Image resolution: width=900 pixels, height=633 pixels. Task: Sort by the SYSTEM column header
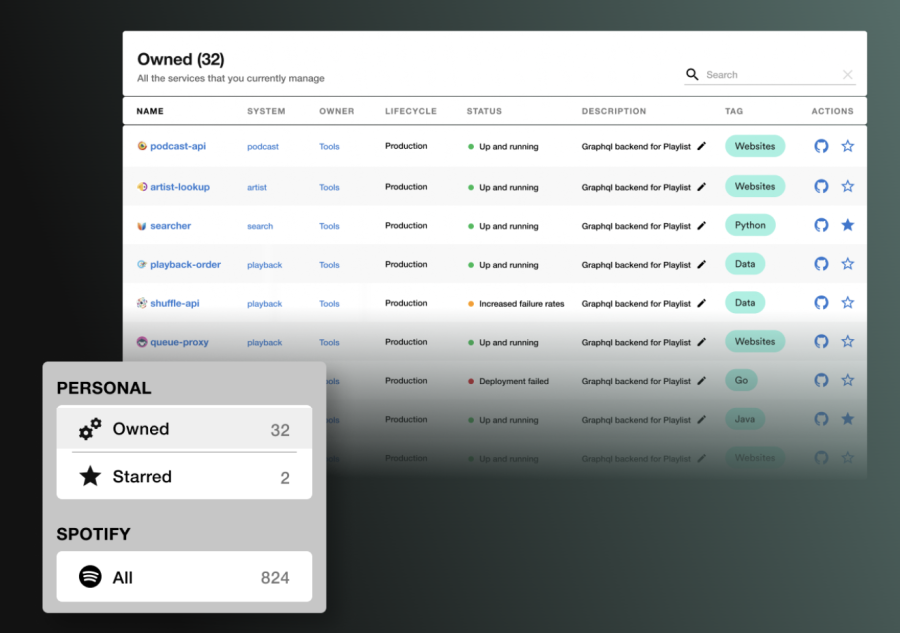coord(266,111)
